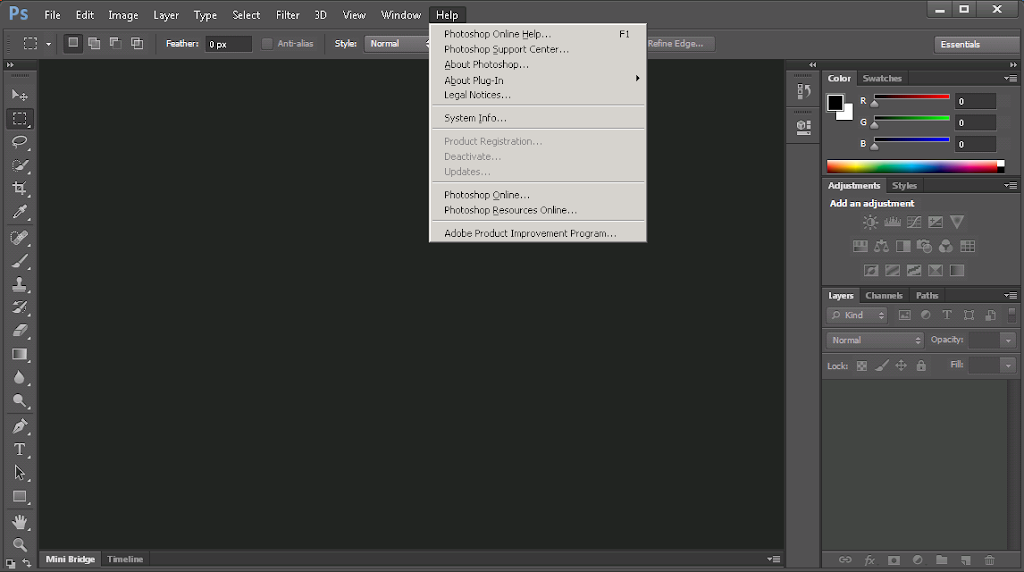Choose System Info from Help menu
The height and width of the screenshot is (572, 1024).
[x=538, y=118]
